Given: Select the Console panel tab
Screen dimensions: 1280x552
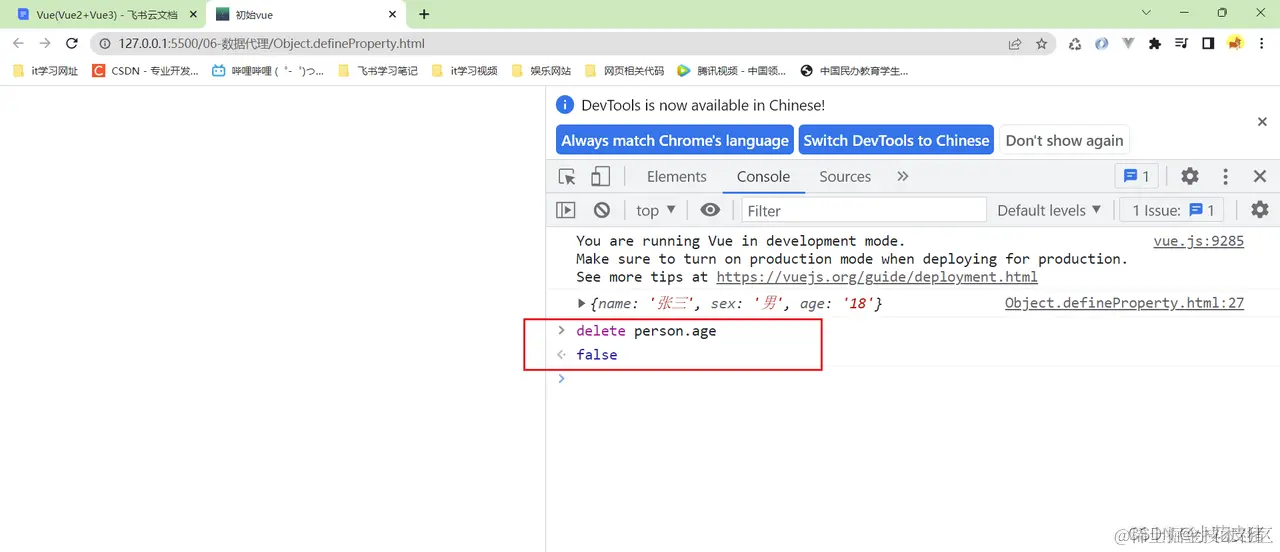Looking at the screenshot, I should click(x=764, y=176).
